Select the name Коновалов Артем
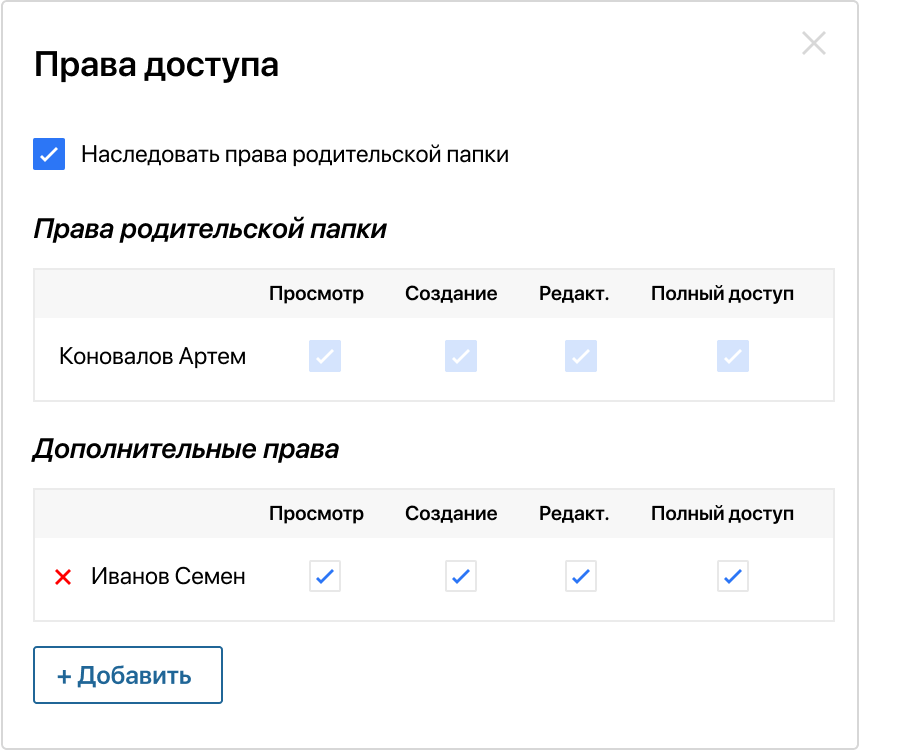The width and height of the screenshot is (904, 750). (152, 356)
